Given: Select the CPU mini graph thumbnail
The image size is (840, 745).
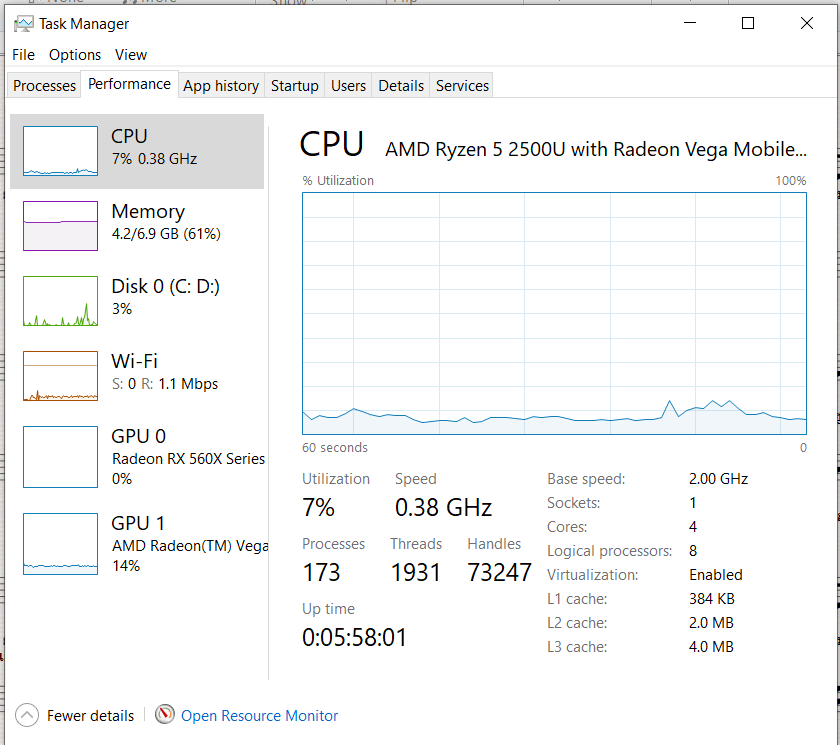Looking at the screenshot, I should pyautogui.click(x=61, y=151).
